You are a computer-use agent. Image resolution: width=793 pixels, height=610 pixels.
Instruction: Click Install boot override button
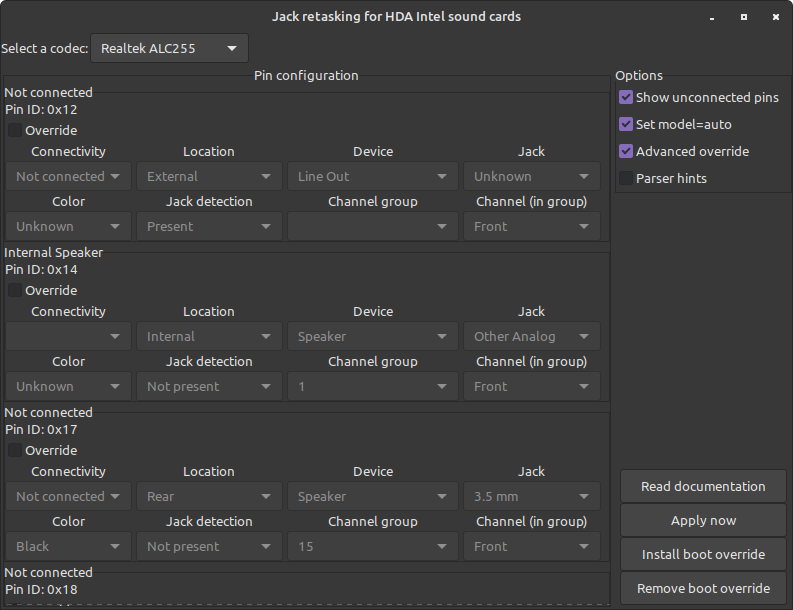coord(703,554)
